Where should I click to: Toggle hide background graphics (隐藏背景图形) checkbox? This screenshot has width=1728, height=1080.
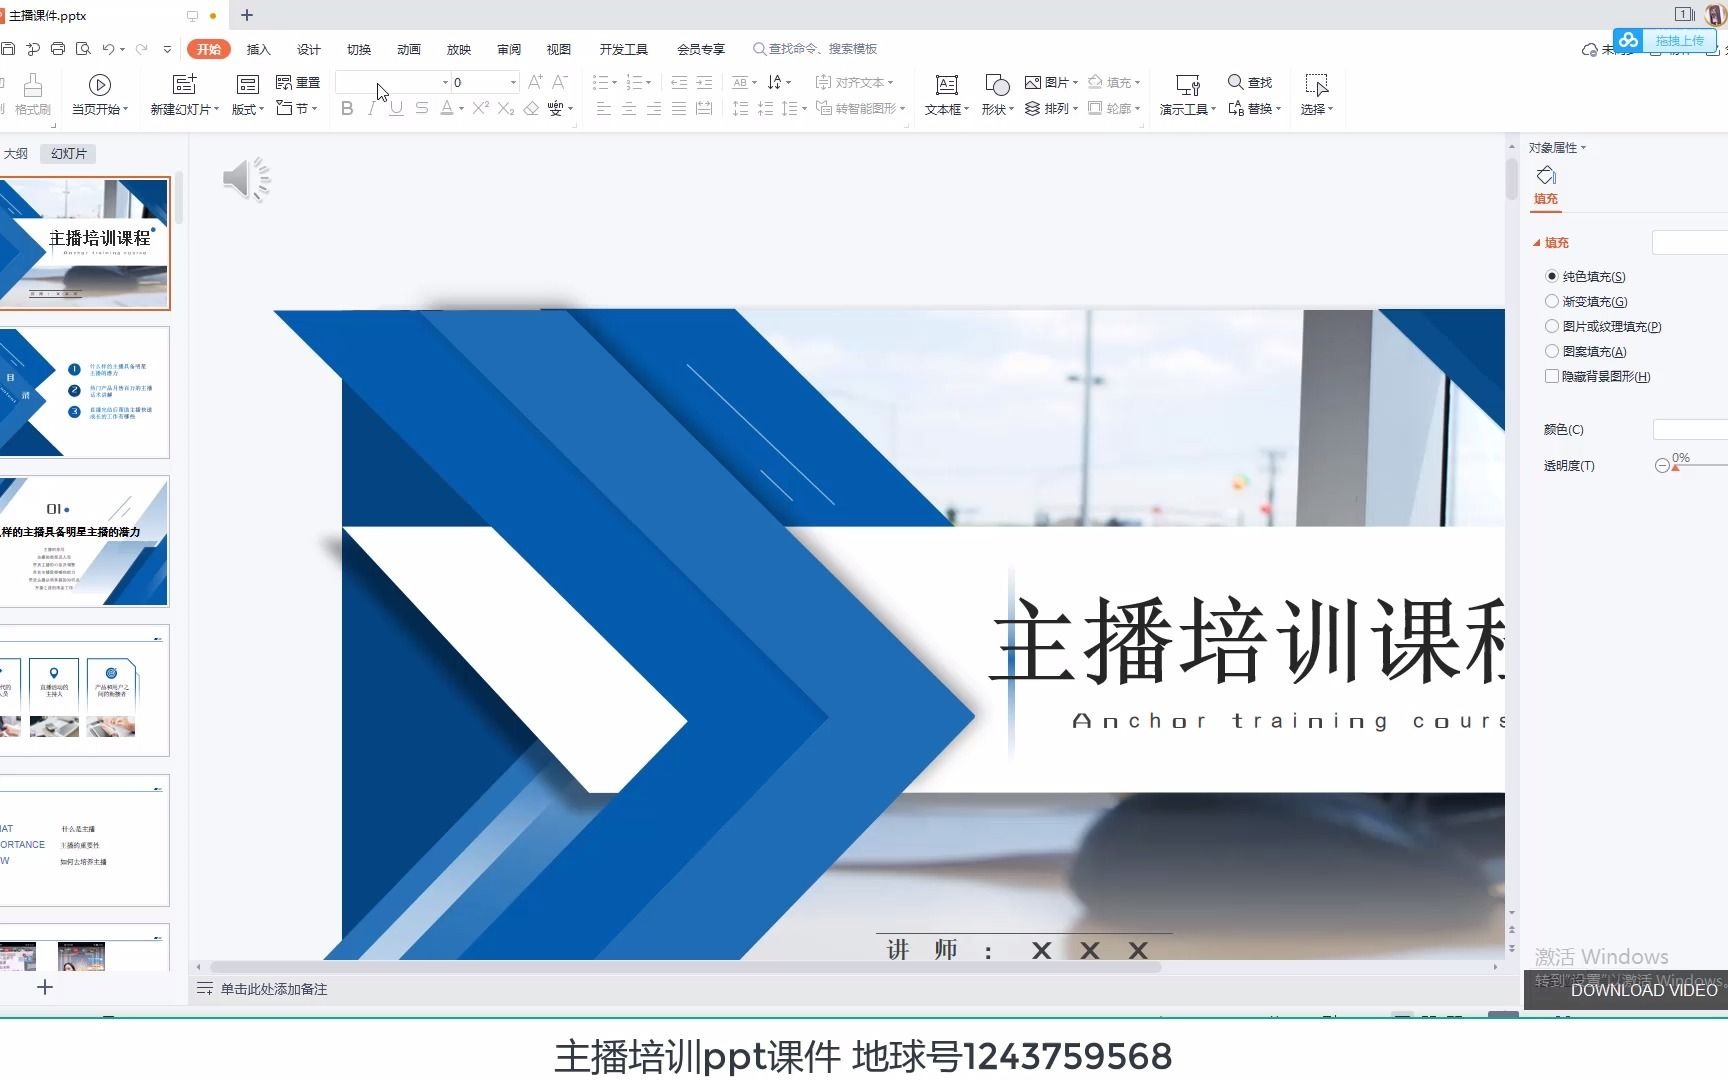coord(1552,376)
